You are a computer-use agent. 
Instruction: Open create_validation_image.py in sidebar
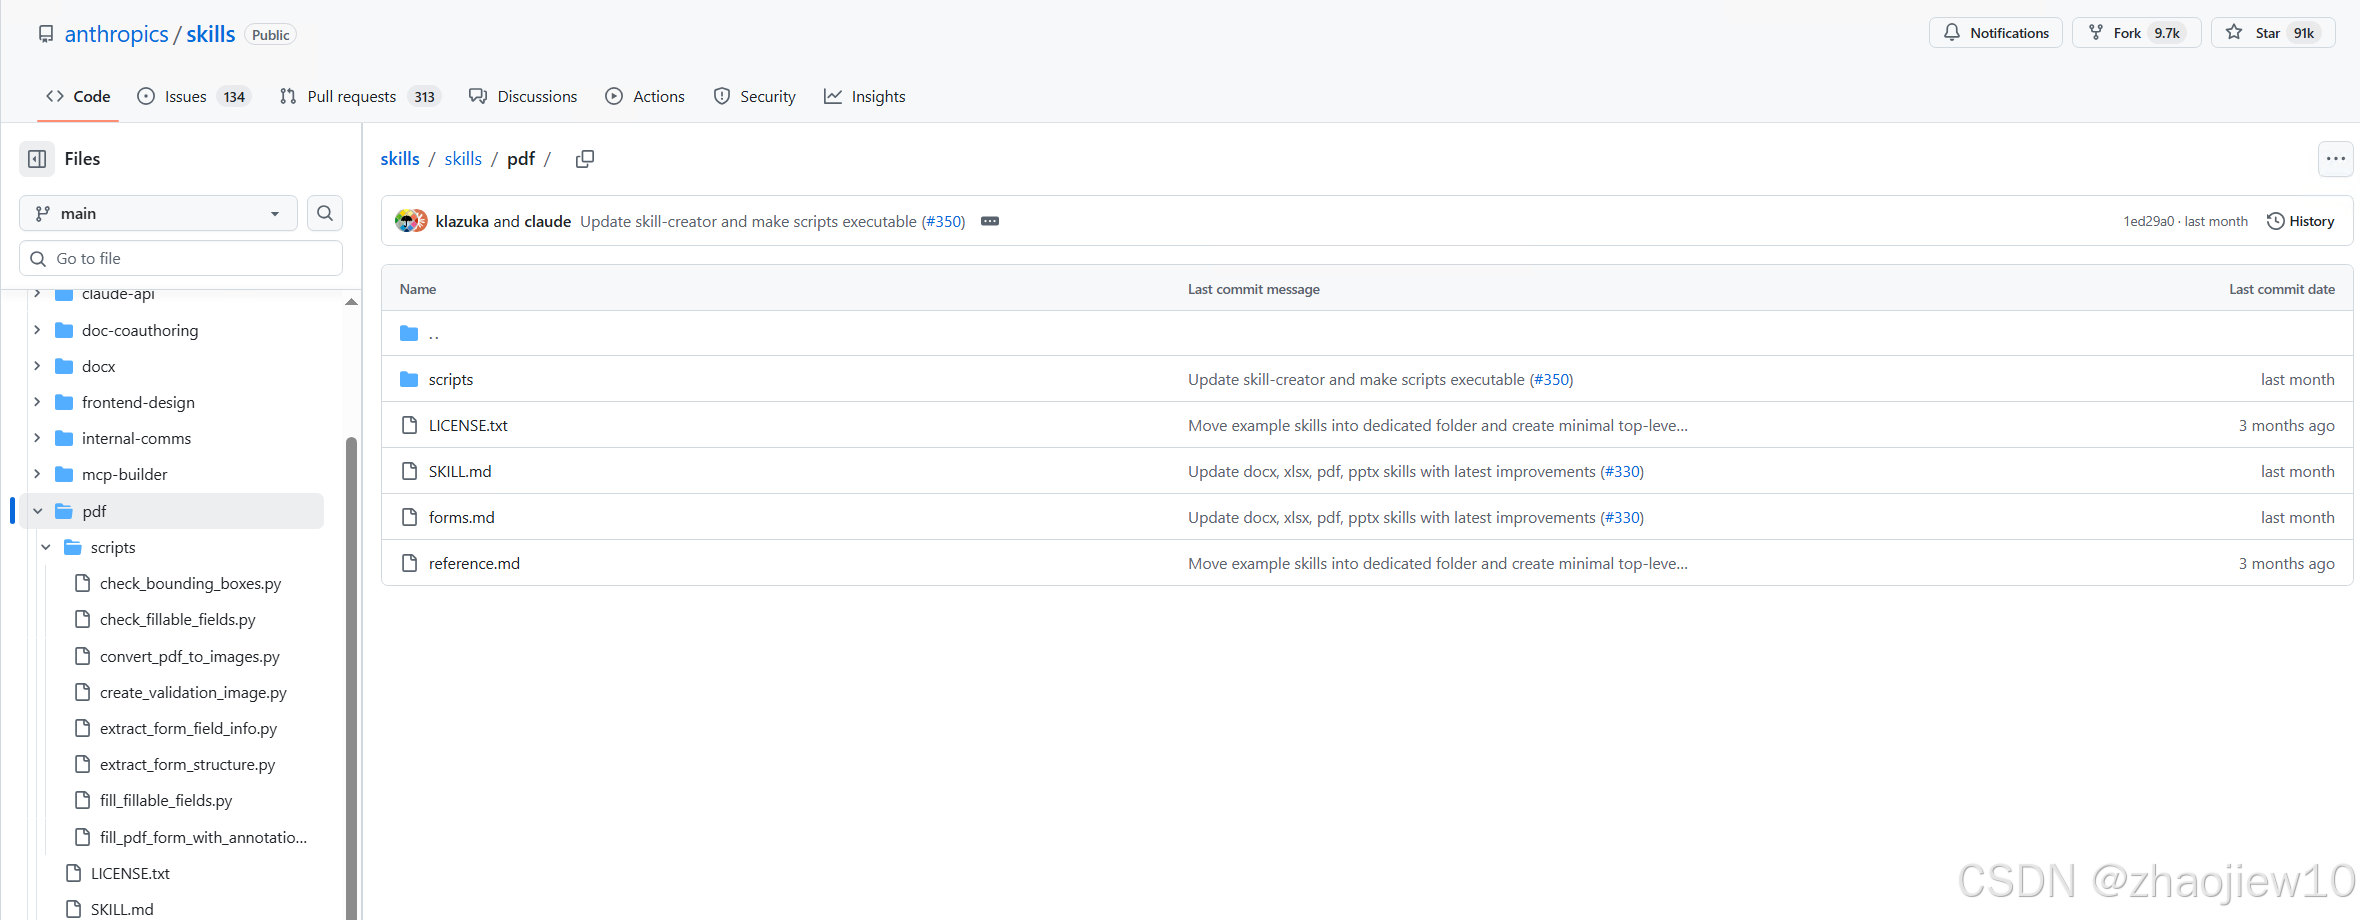pos(193,692)
